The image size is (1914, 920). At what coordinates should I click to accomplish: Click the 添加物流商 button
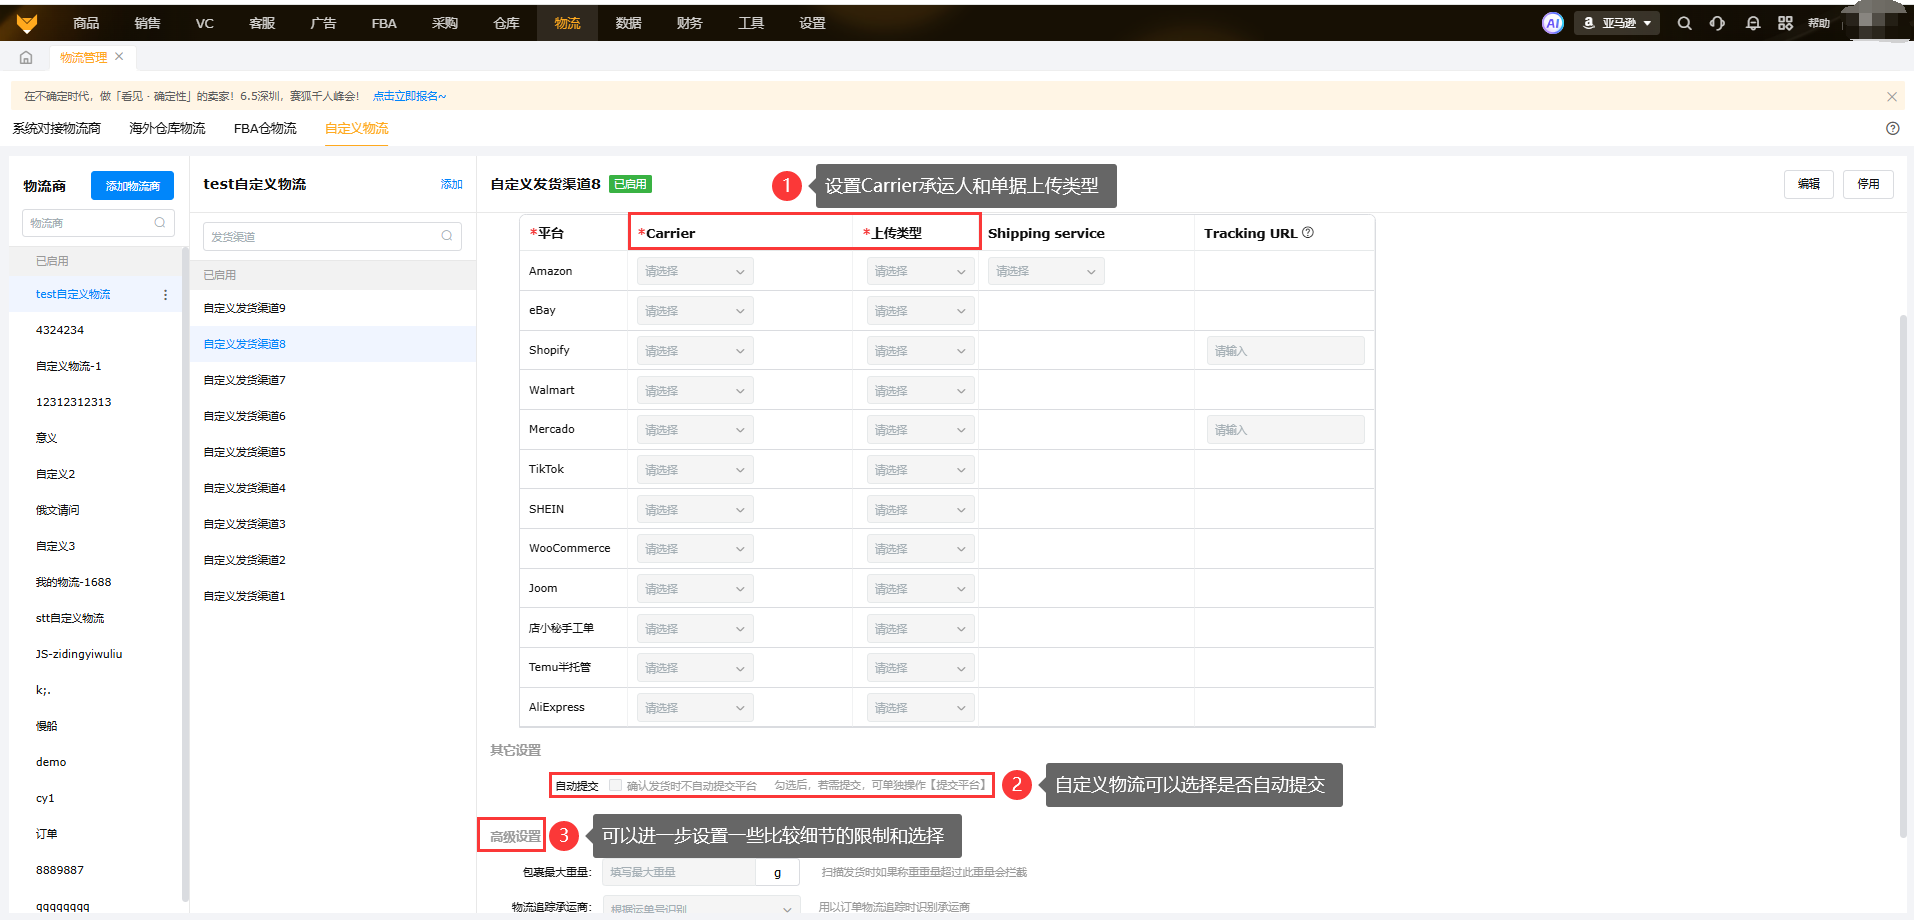[132, 186]
